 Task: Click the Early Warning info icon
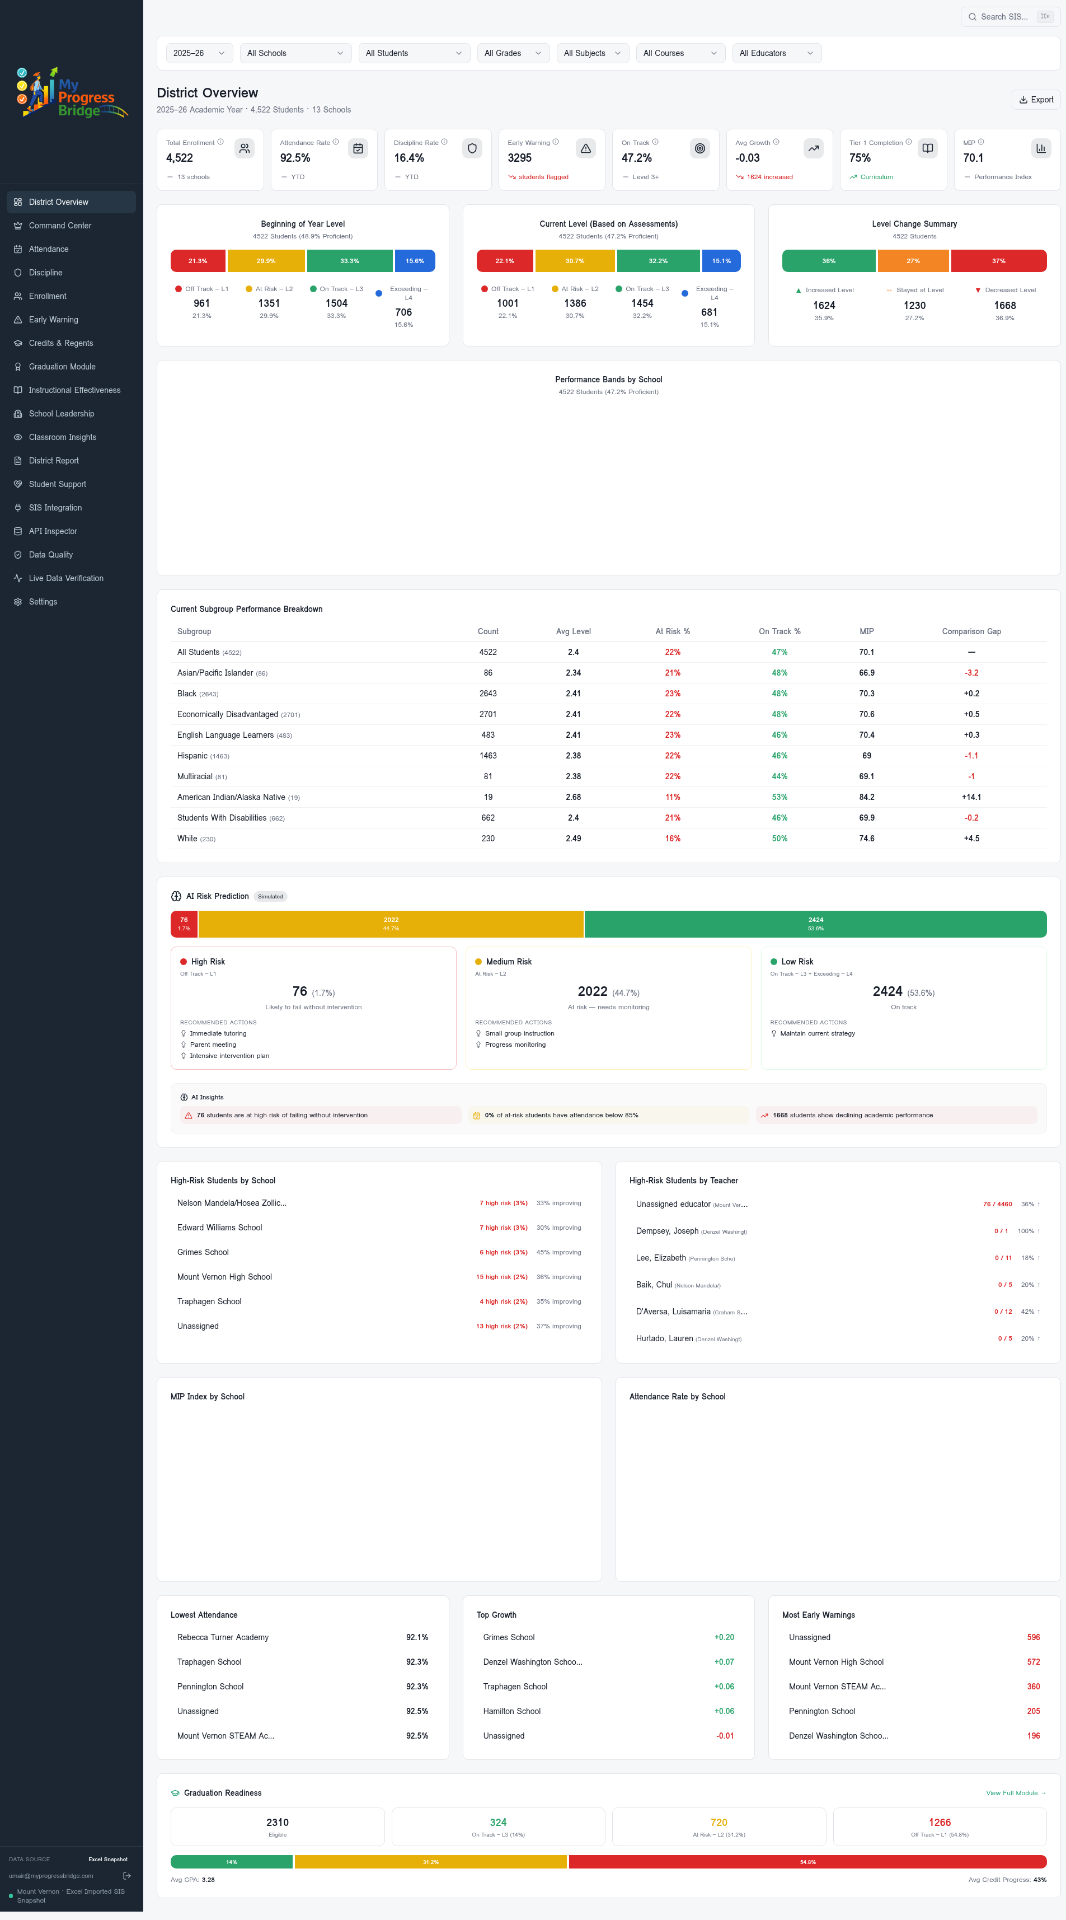tap(556, 142)
